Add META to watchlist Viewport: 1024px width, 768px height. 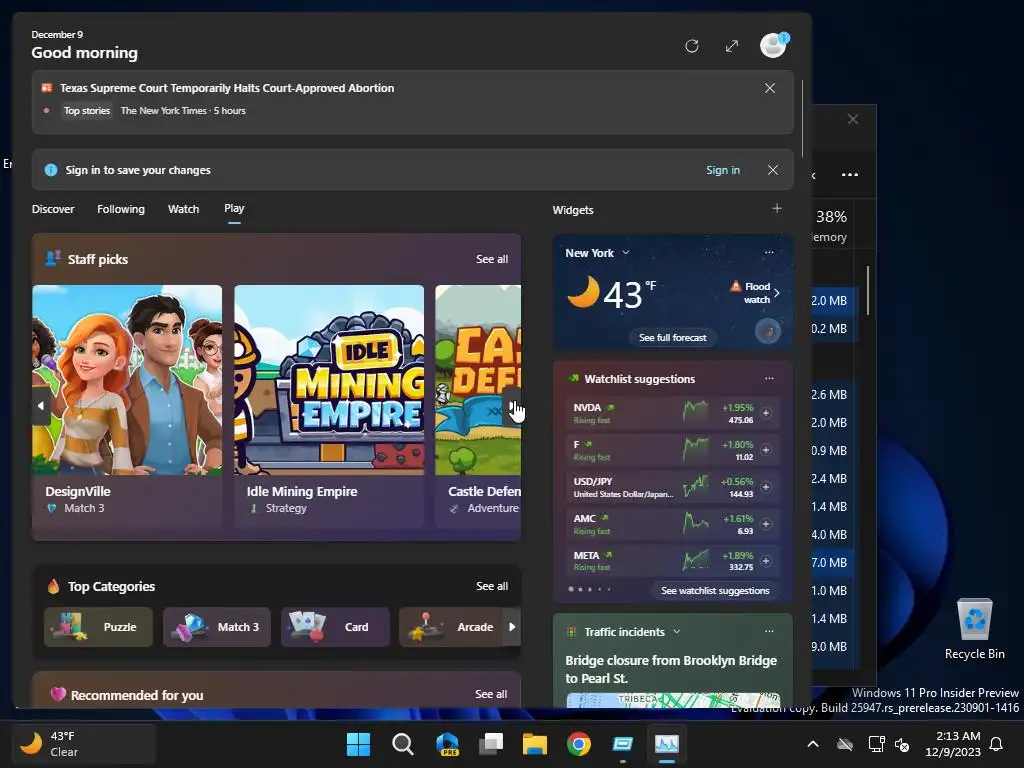(x=765, y=561)
